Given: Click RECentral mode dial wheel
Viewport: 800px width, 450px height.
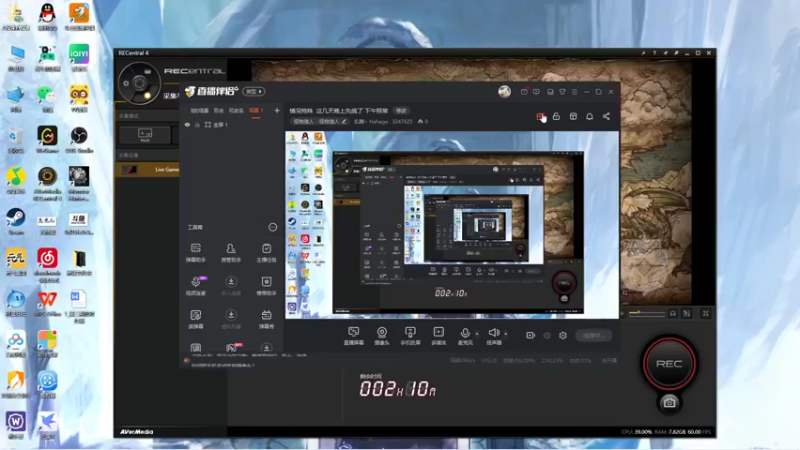Looking at the screenshot, I should tap(139, 83).
